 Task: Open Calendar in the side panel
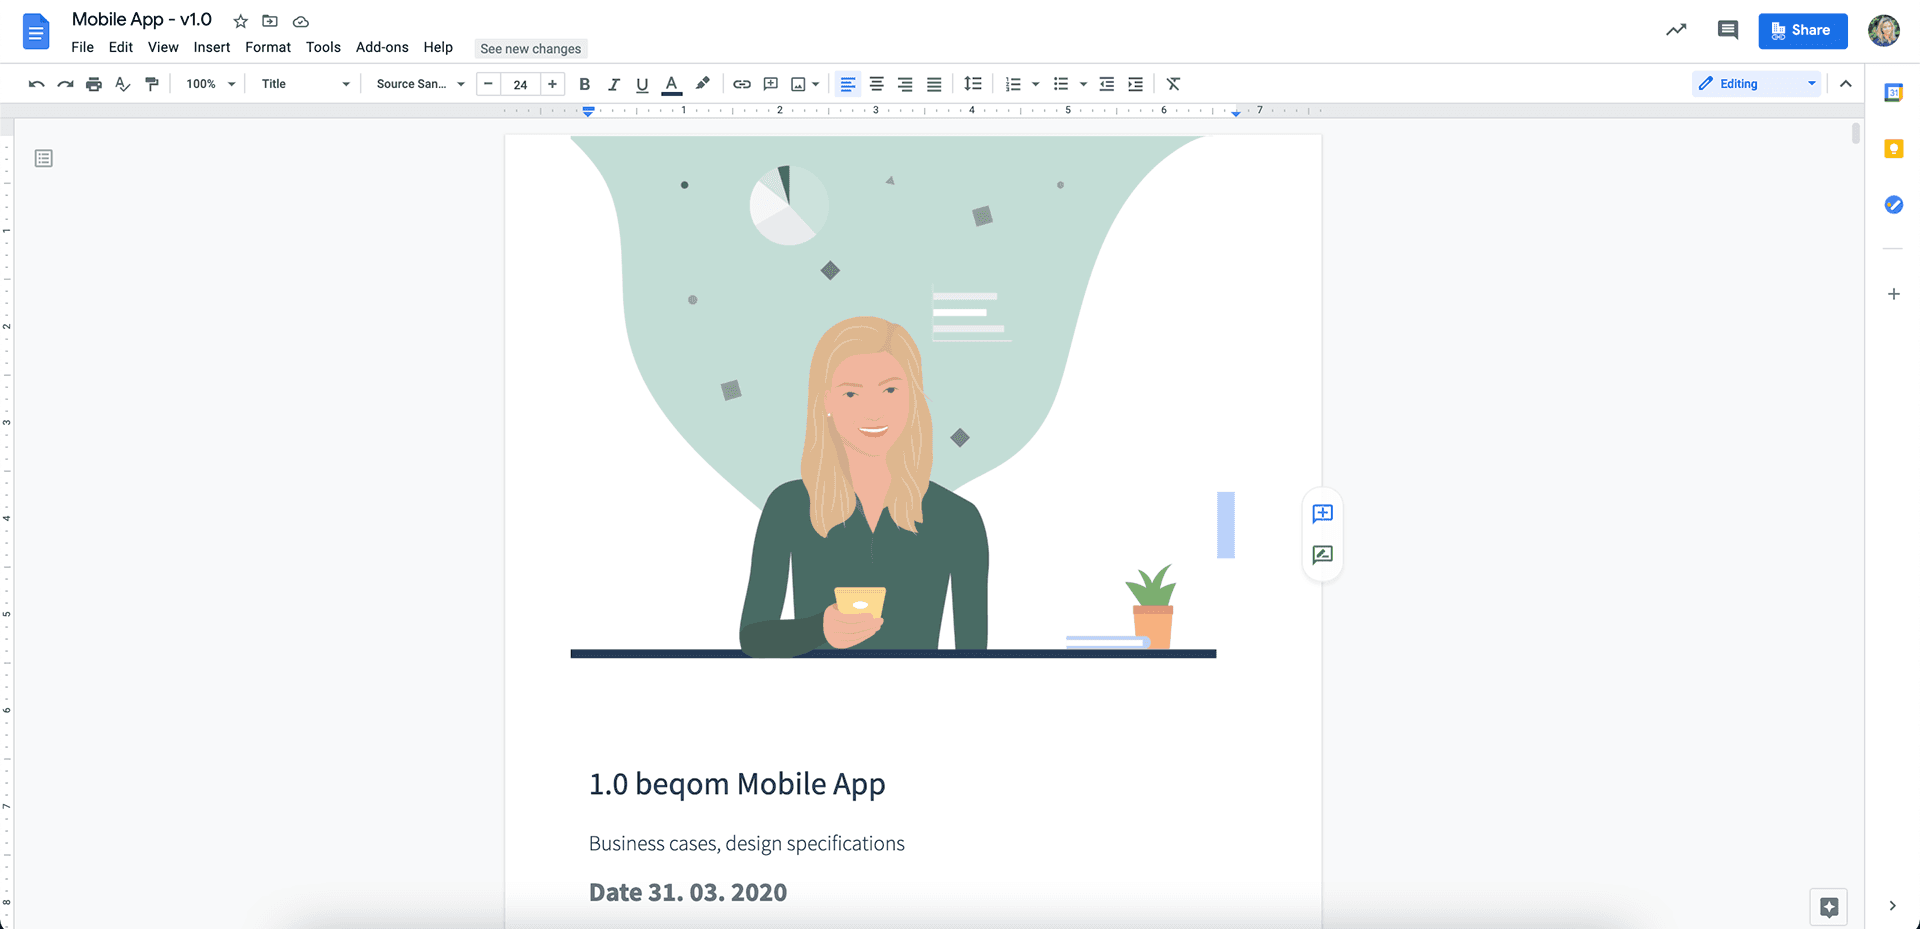point(1893,93)
